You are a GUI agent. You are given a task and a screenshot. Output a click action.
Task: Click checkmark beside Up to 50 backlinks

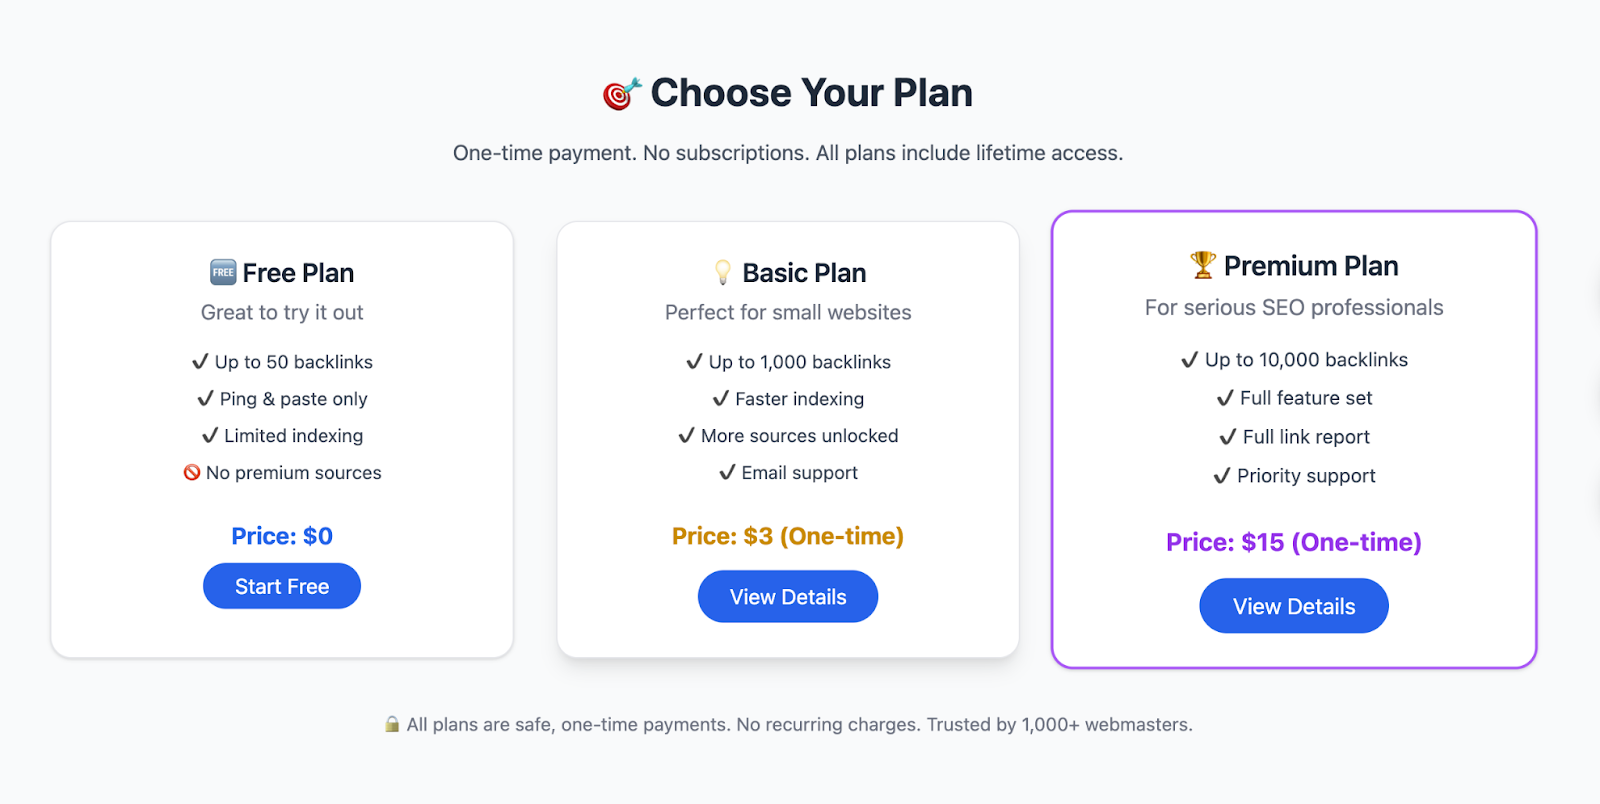coord(200,362)
